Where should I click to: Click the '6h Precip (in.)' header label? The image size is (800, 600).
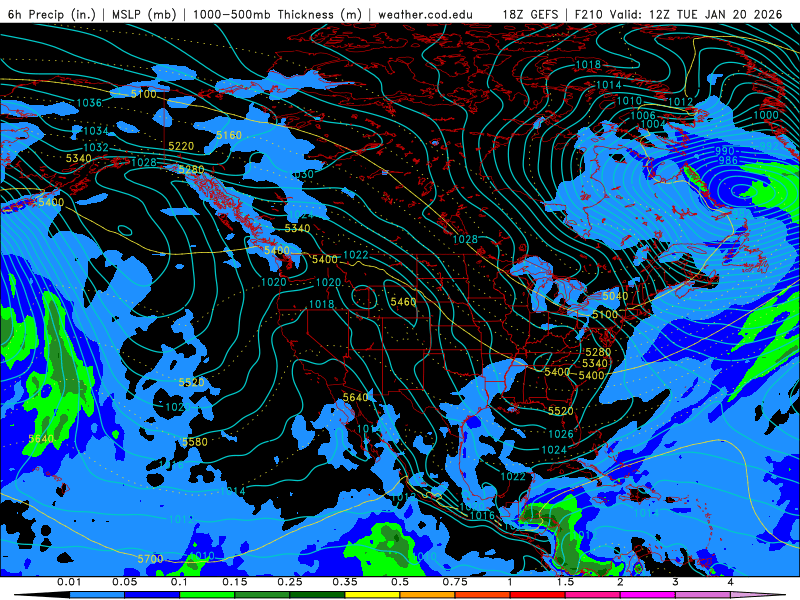pyautogui.click(x=52, y=14)
